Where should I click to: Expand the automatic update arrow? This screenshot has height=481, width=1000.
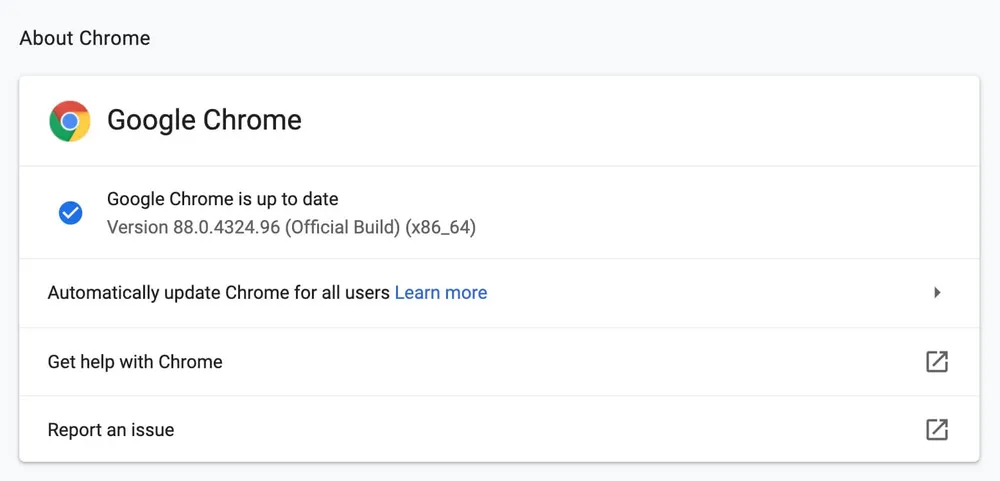(938, 293)
